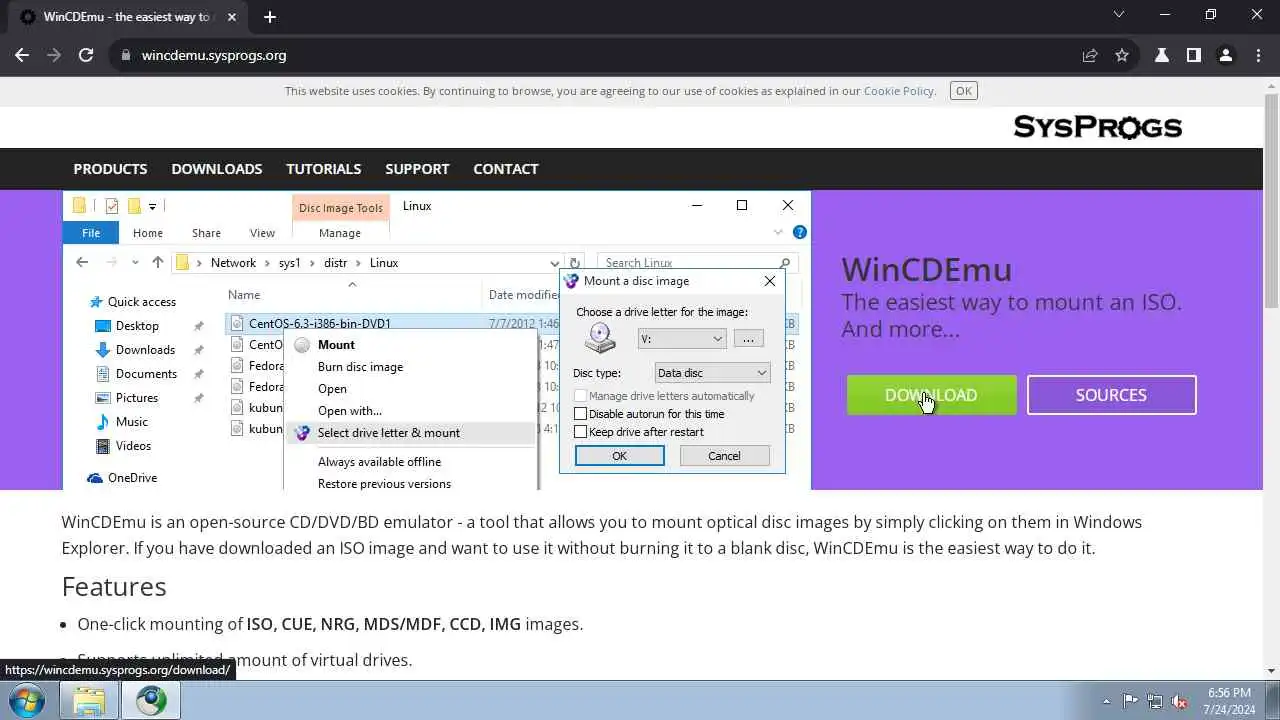The height and width of the screenshot is (720, 1280).
Task: Share this page using the share icon
Action: click(x=1090, y=55)
